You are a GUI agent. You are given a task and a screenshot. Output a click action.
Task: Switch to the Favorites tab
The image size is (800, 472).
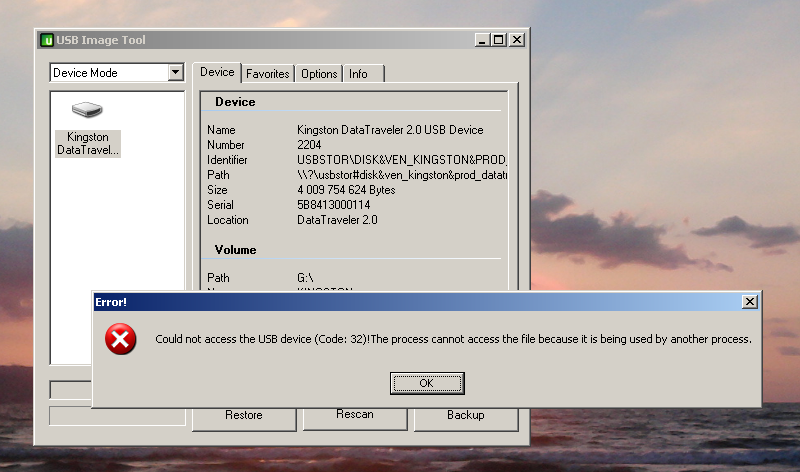(x=267, y=74)
